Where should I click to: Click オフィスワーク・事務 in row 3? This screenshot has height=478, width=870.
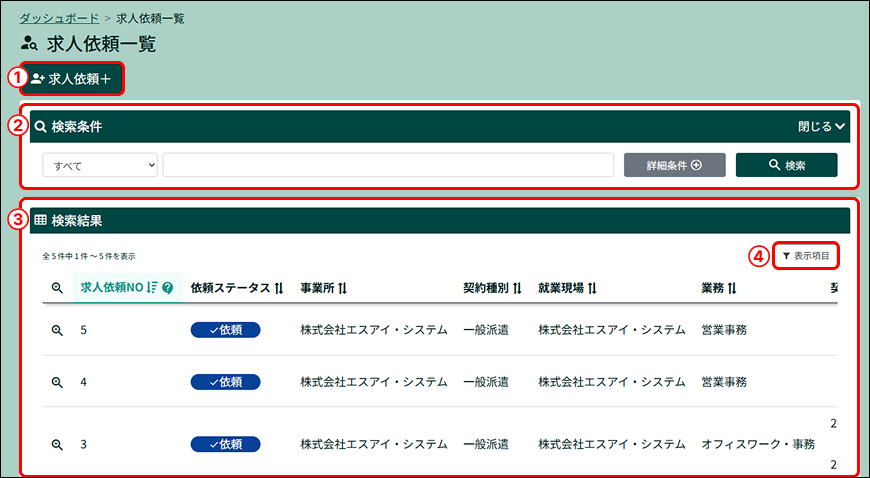click(x=758, y=445)
